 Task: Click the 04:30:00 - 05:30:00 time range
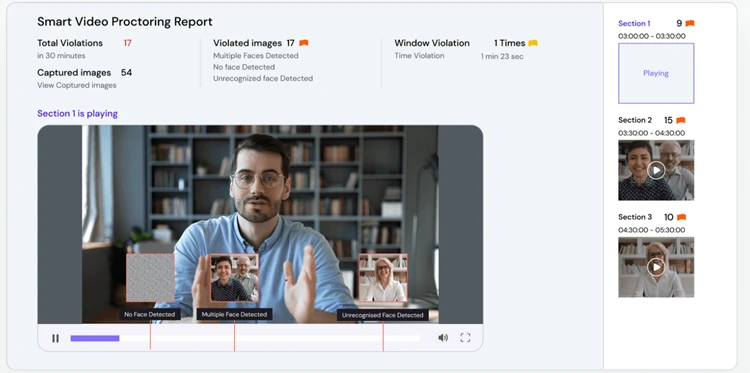(x=651, y=230)
